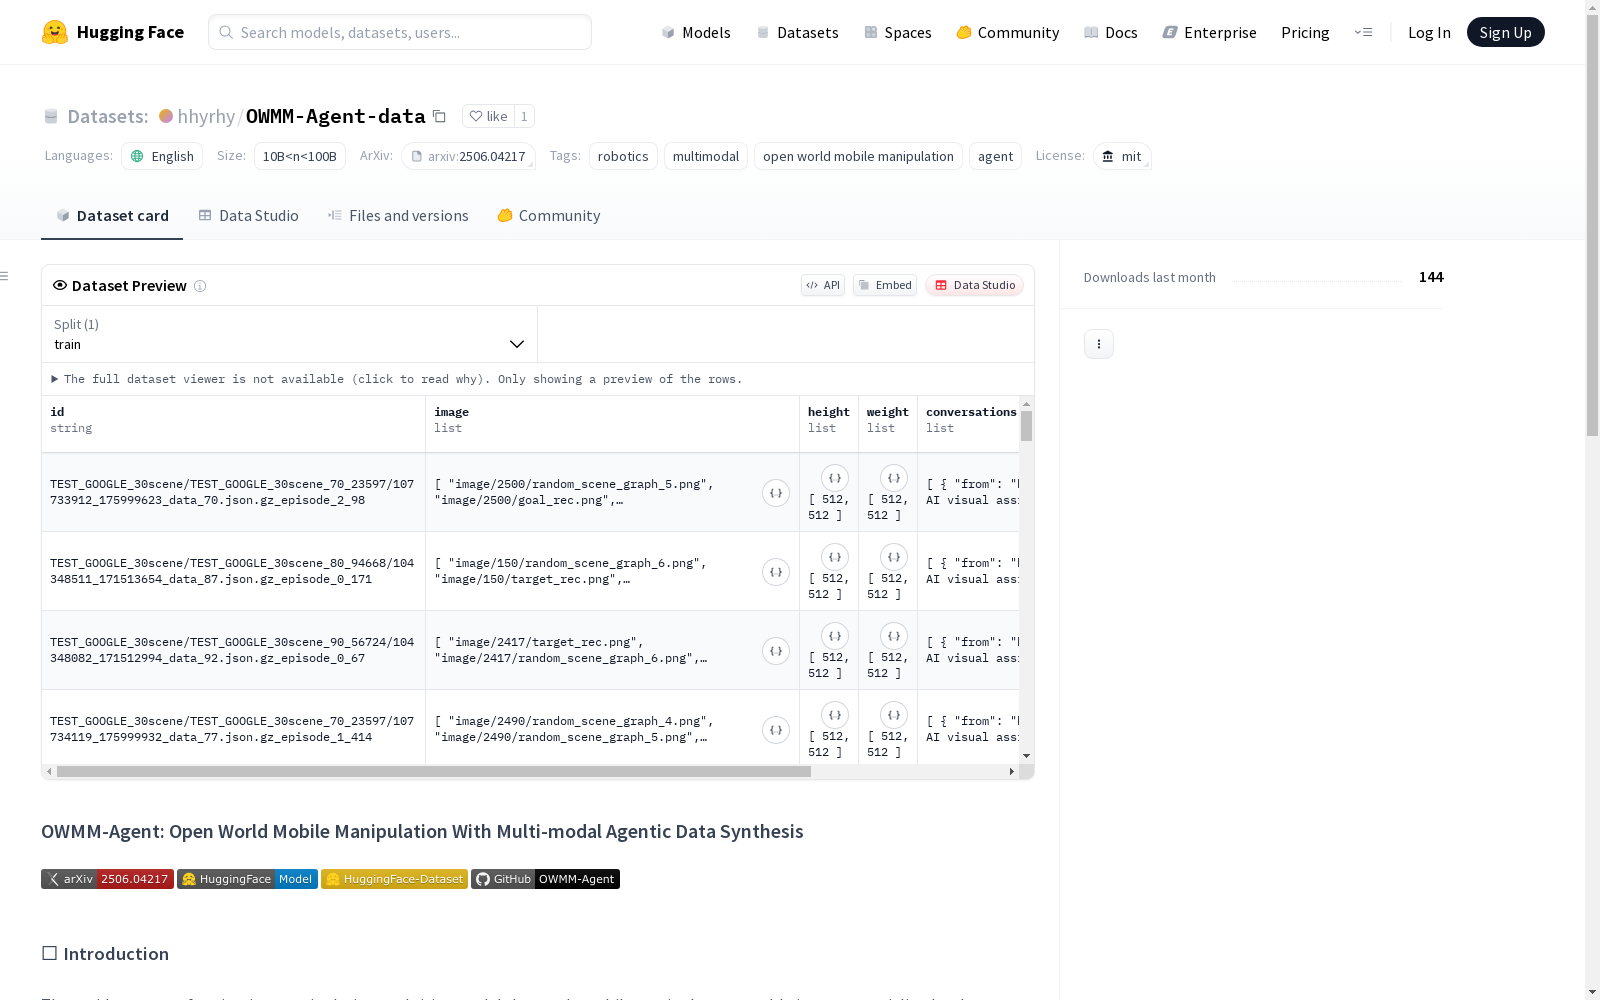Click the Sign Up button
This screenshot has height=1000, width=1600.
tap(1505, 32)
